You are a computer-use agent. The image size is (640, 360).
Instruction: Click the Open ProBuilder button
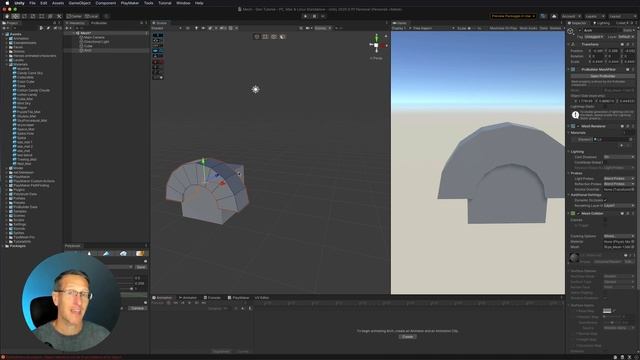pos(602,76)
